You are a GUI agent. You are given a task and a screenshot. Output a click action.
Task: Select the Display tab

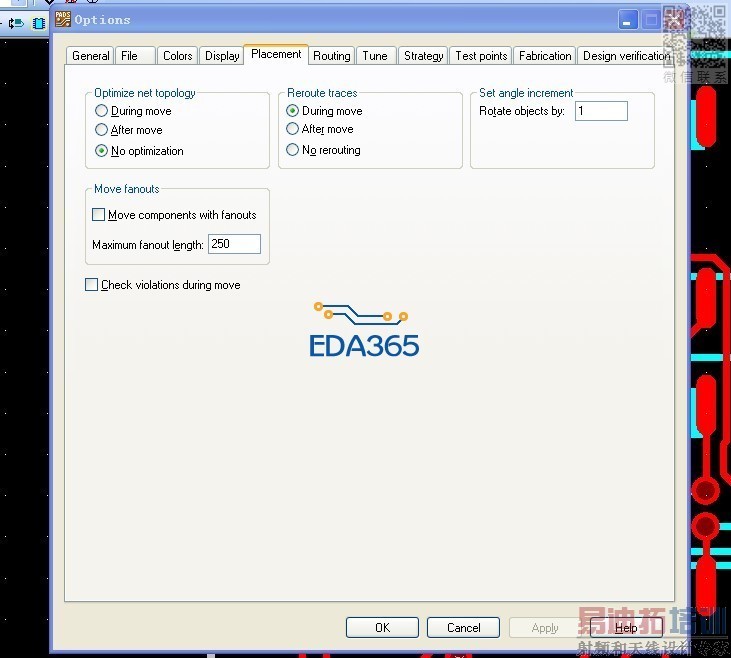[x=222, y=56]
